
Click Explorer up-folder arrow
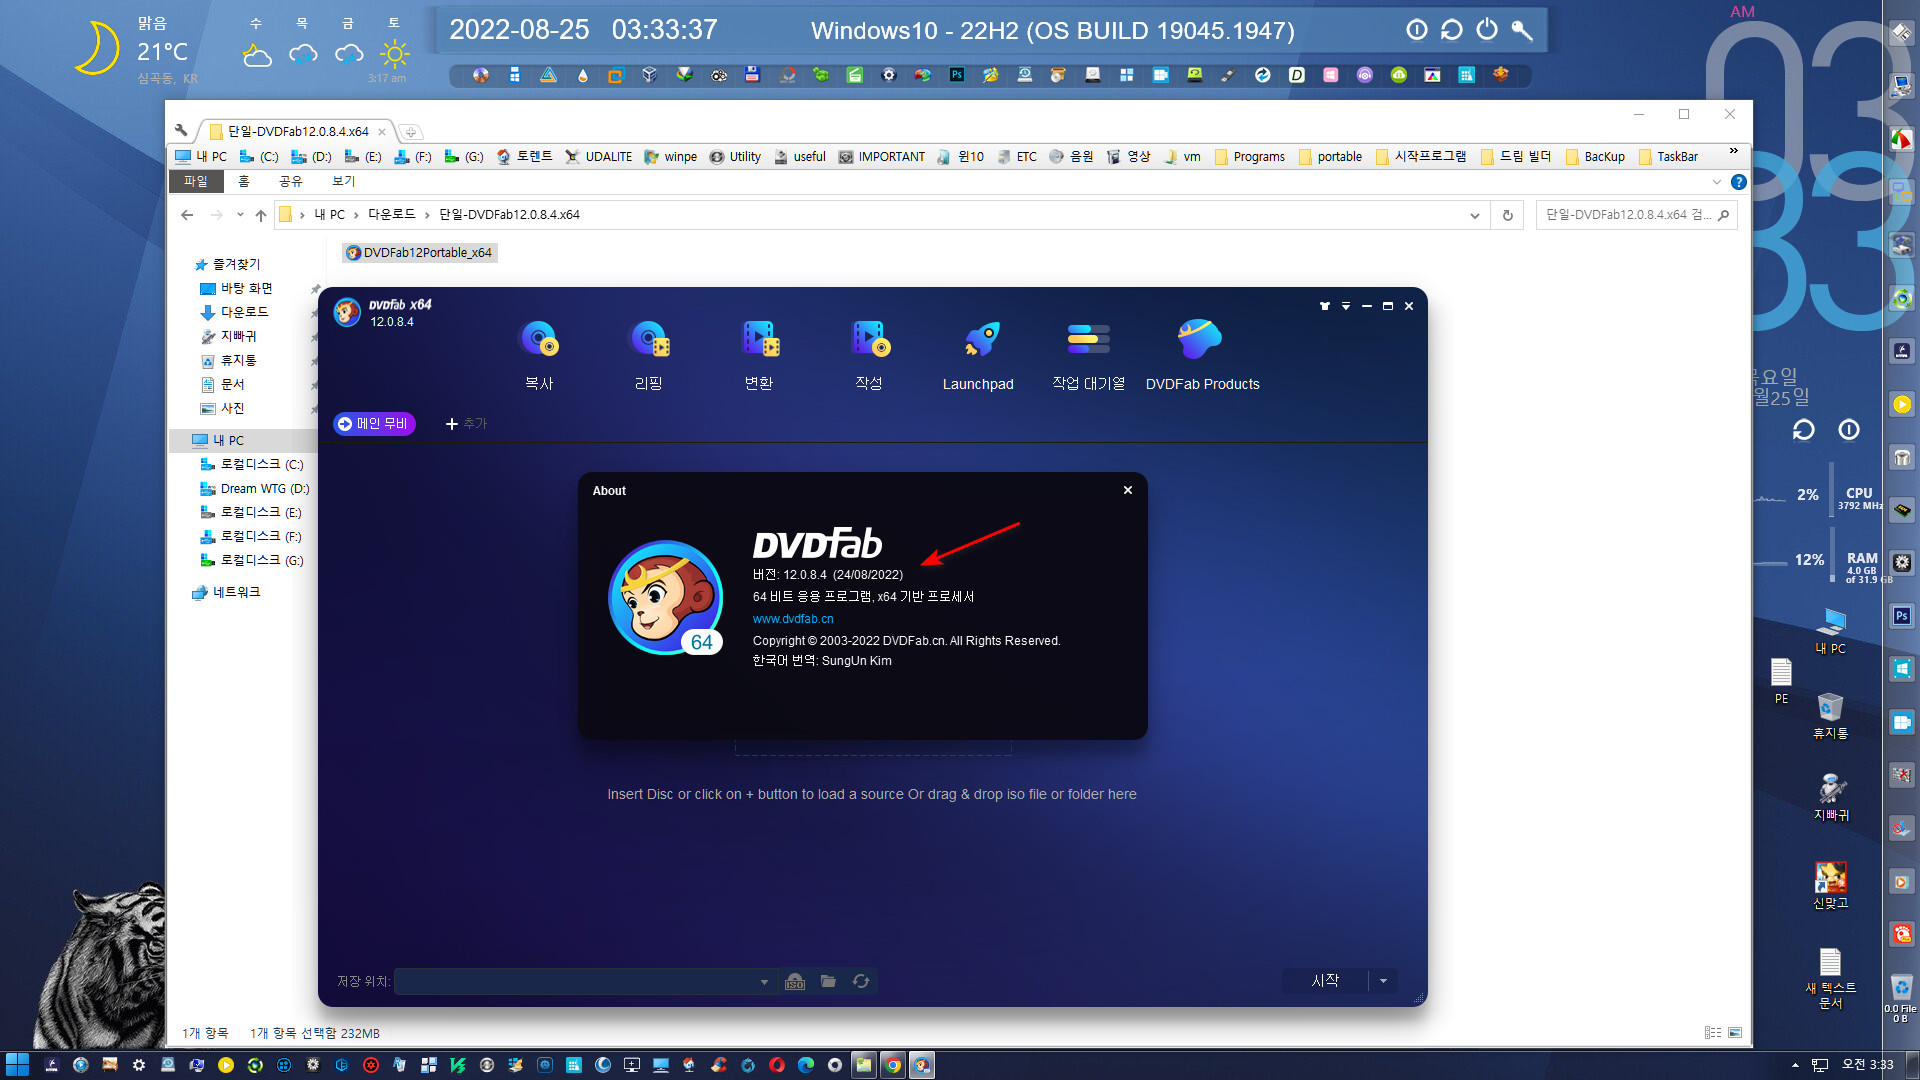tap(261, 215)
